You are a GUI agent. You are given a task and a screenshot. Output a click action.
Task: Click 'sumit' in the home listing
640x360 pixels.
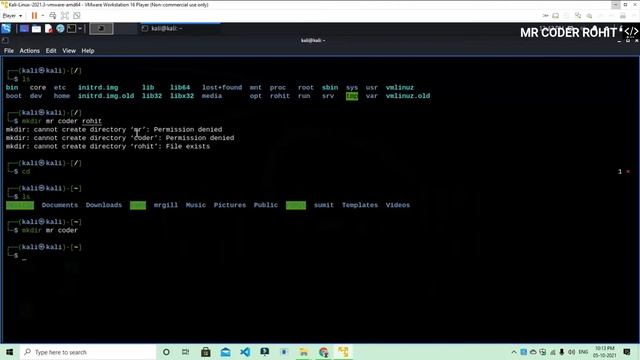(x=324, y=205)
